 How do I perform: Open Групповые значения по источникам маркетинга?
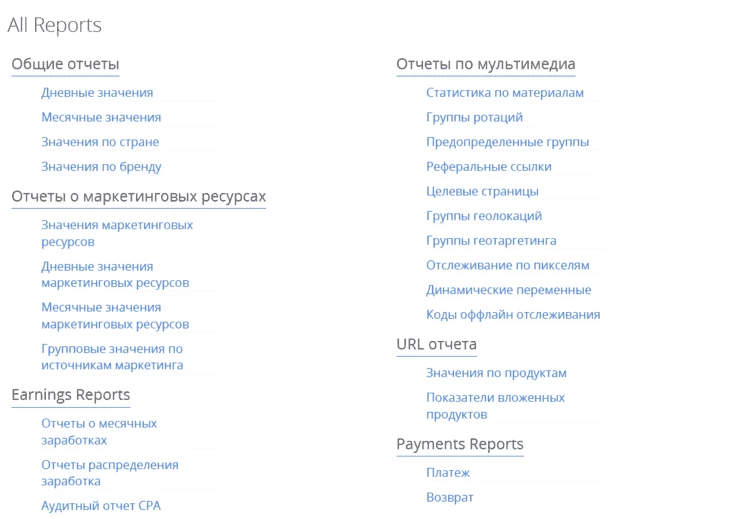pyautogui.click(x=112, y=357)
